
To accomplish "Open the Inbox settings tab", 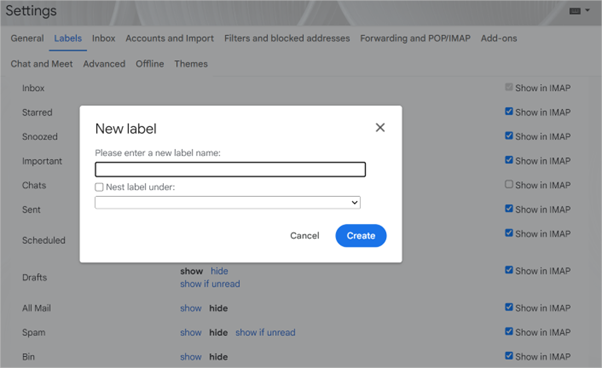I will [x=104, y=38].
